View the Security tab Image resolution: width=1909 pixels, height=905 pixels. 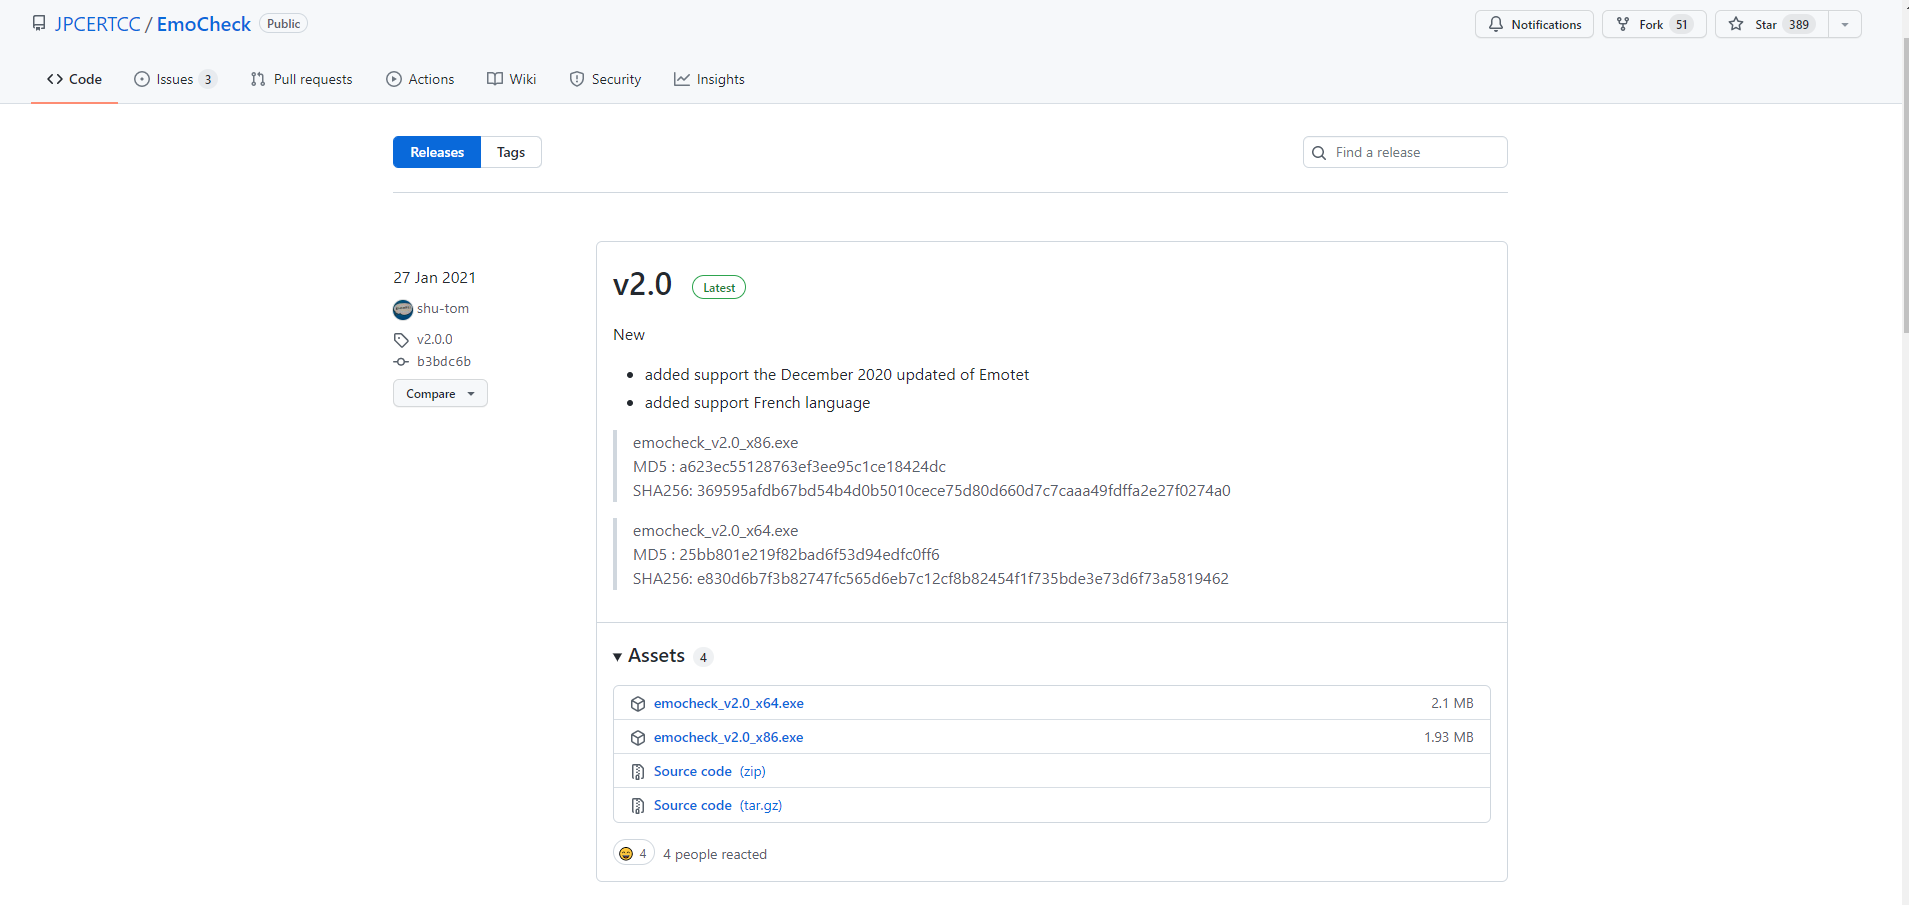pyautogui.click(x=605, y=79)
